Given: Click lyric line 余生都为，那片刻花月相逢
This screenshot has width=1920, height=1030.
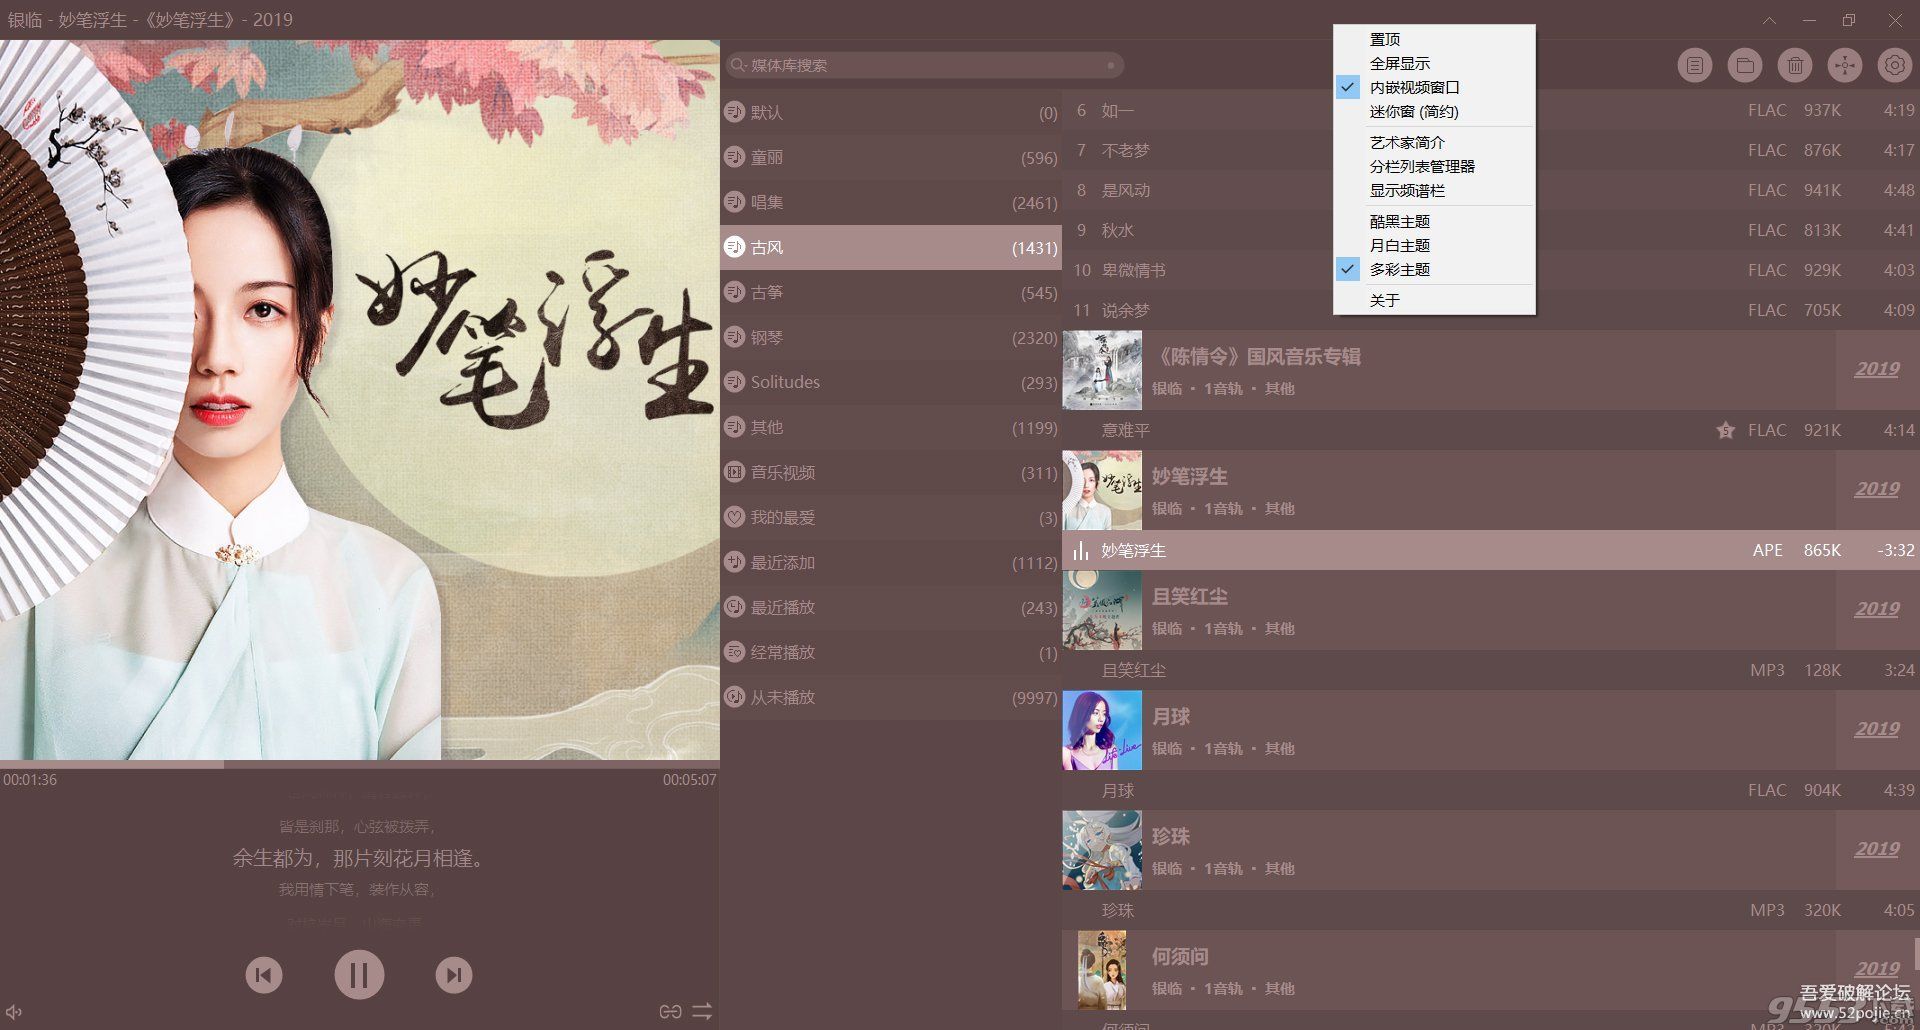Looking at the screenshot, I should [x=358, y=858].
